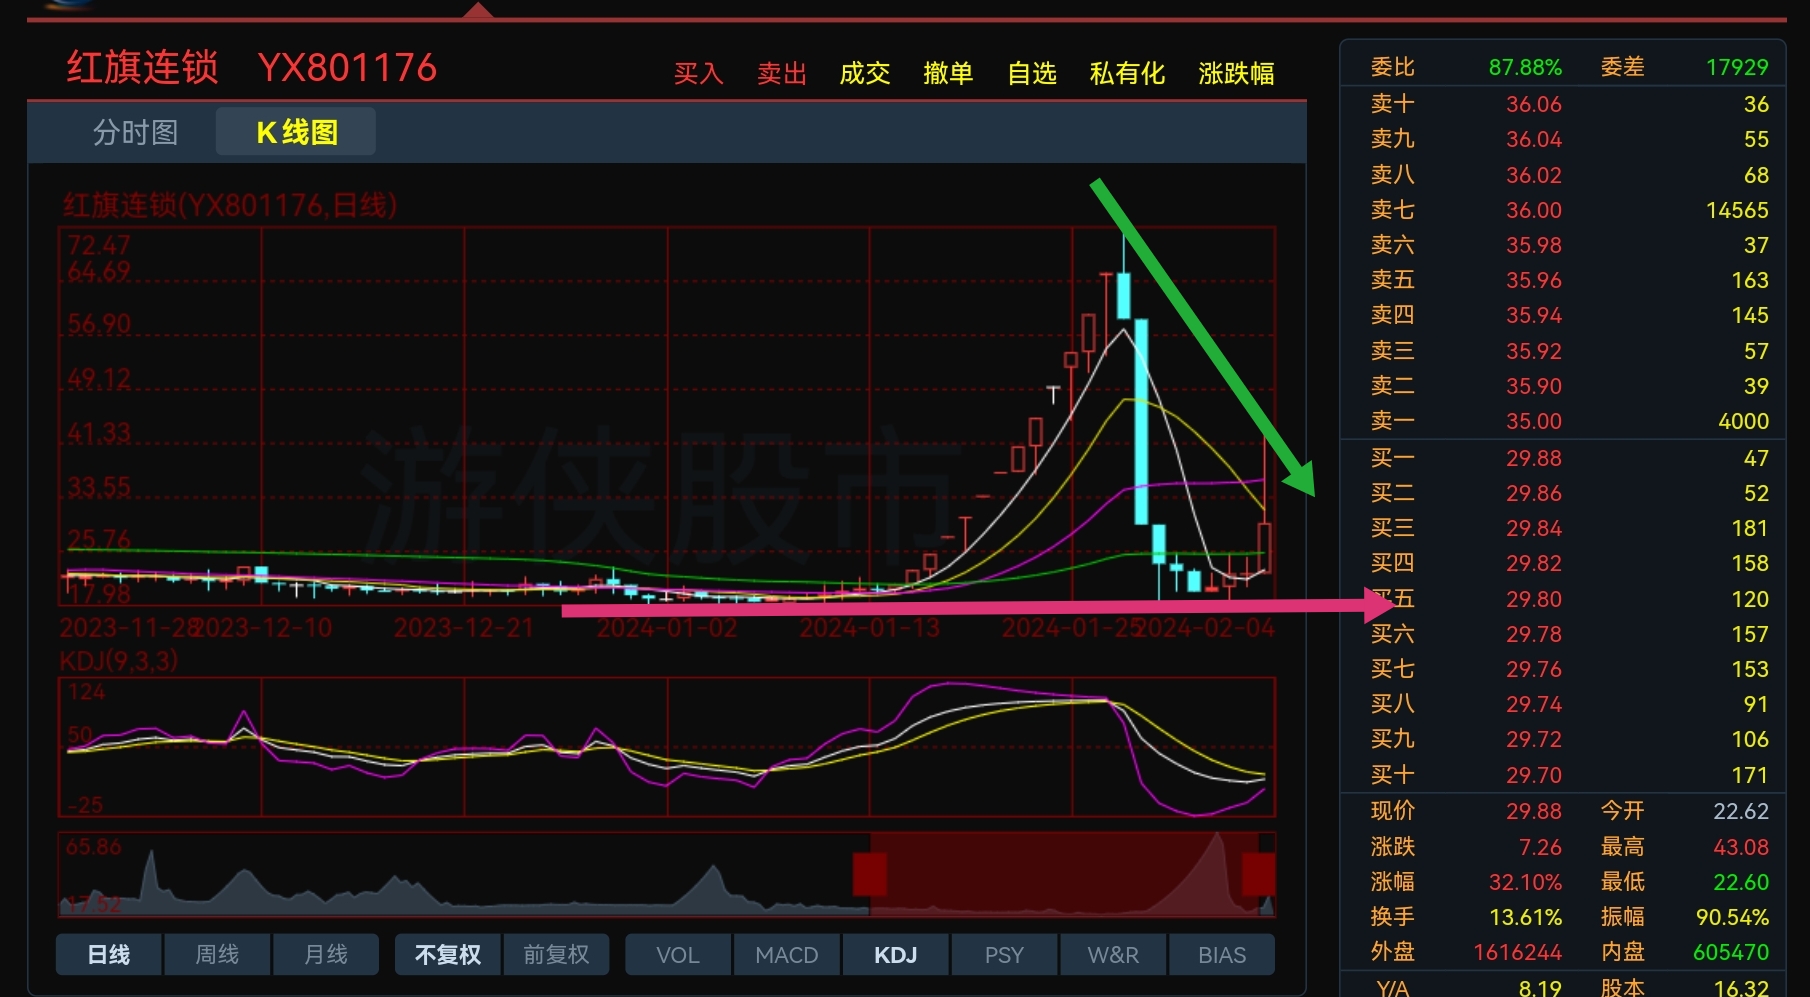Click the 外盘 value 1616244

click(1517, 952)
